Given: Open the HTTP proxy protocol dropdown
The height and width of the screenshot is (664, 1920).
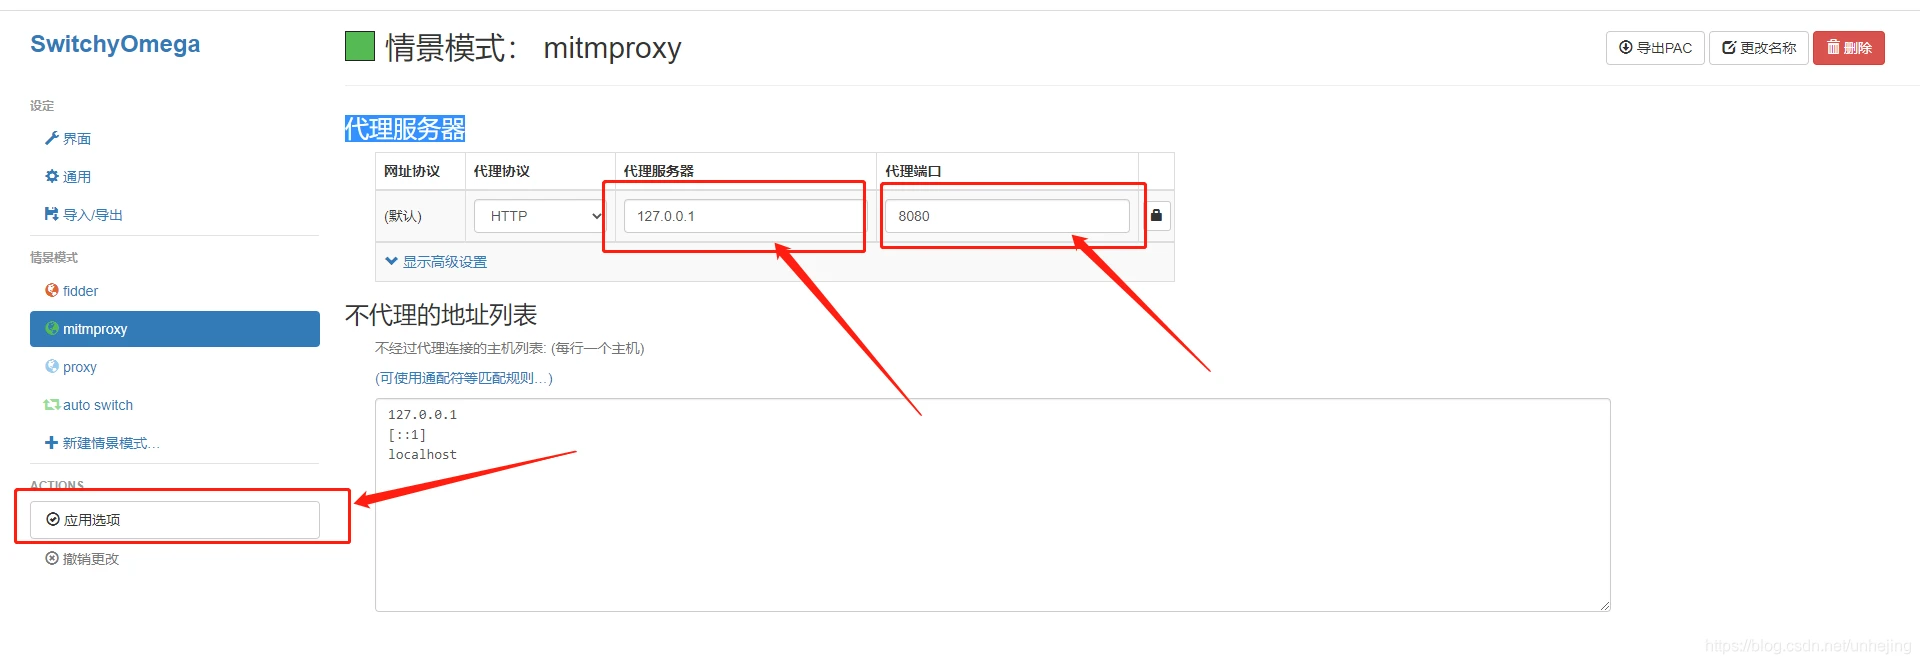Looking at the screenshot, I should click(x=540, y=216).
